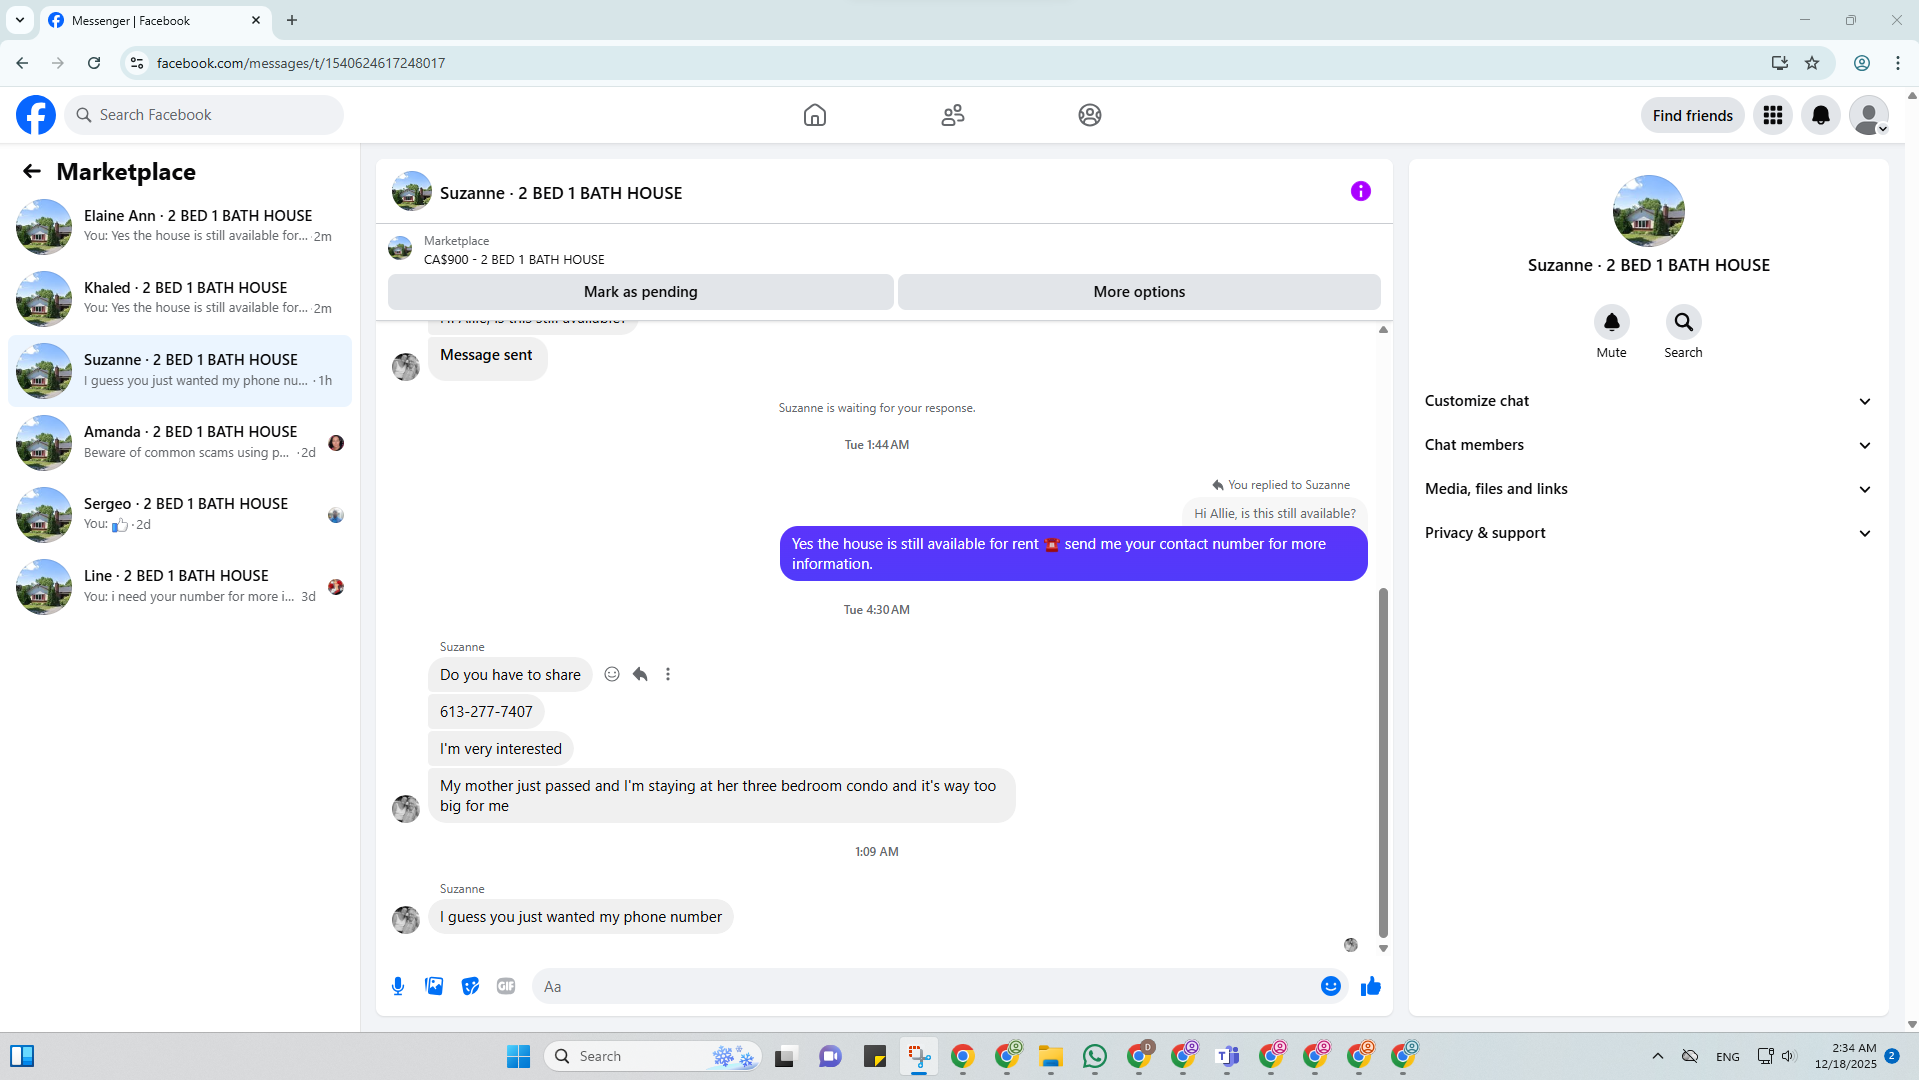Click the phone number message 613-277-7407
The height and width of the screenshot is (1080, 1919).
486,712
